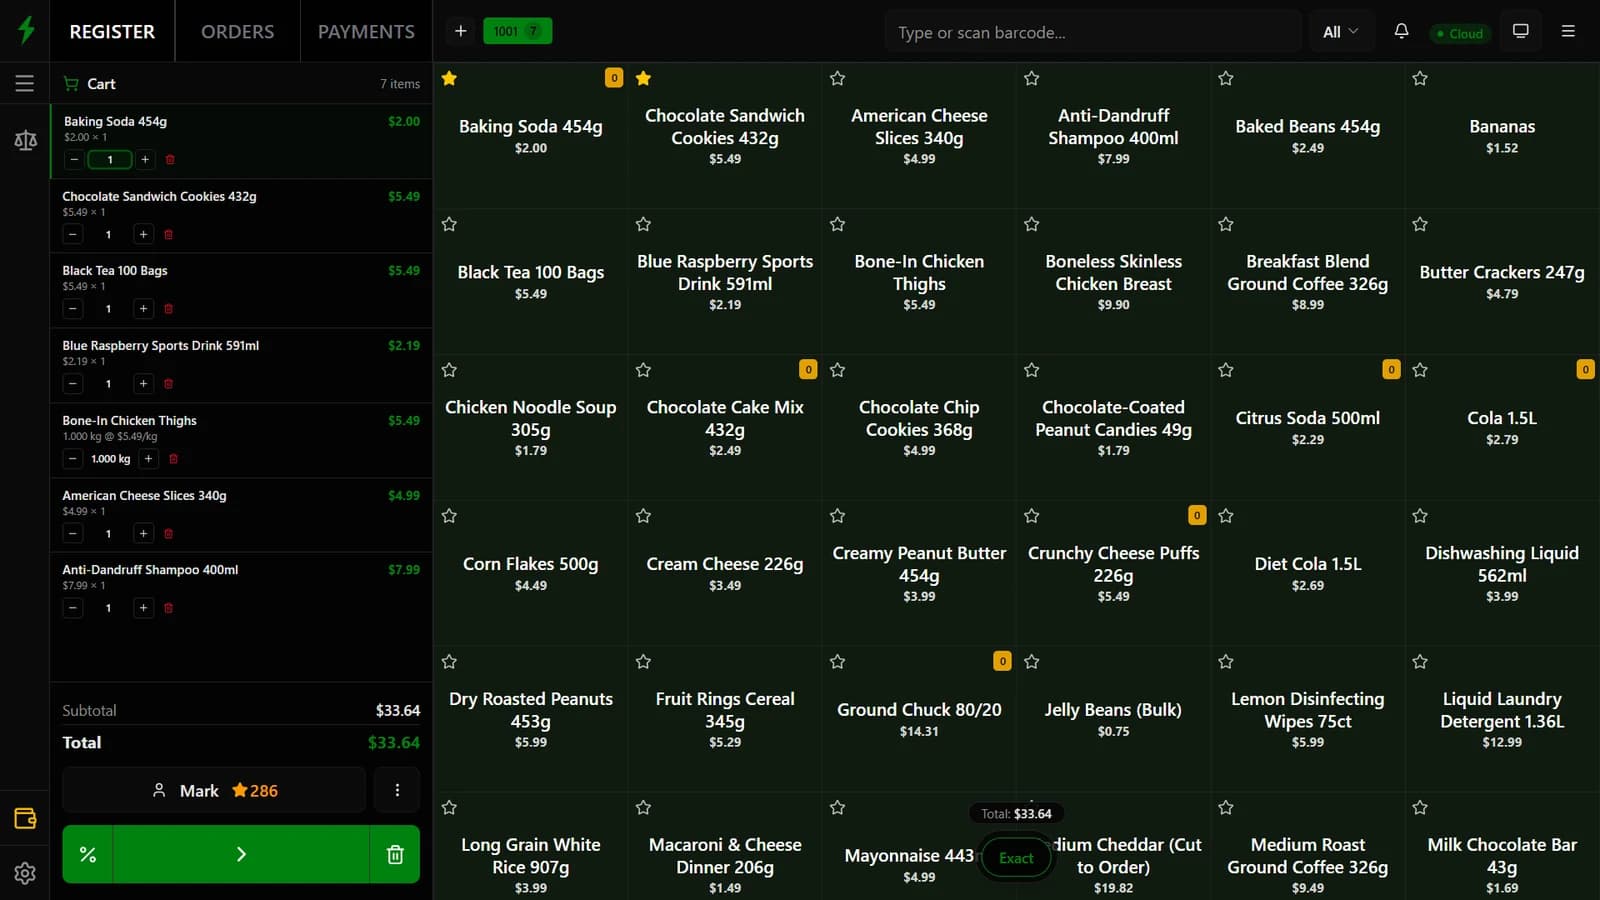Screen dimensions: 1600x900
Task: Open the scale weighing tool
Action: pos(25,141)
